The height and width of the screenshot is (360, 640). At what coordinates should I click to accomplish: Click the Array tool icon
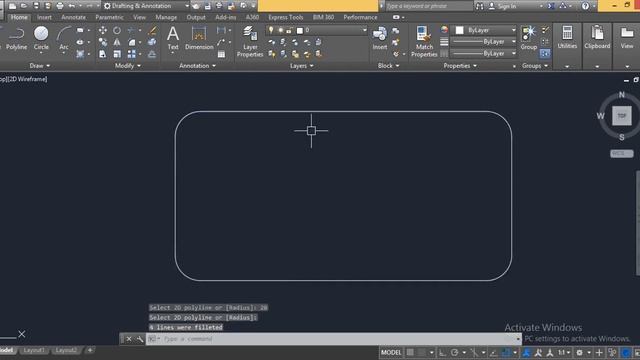[x=131, y=54]
